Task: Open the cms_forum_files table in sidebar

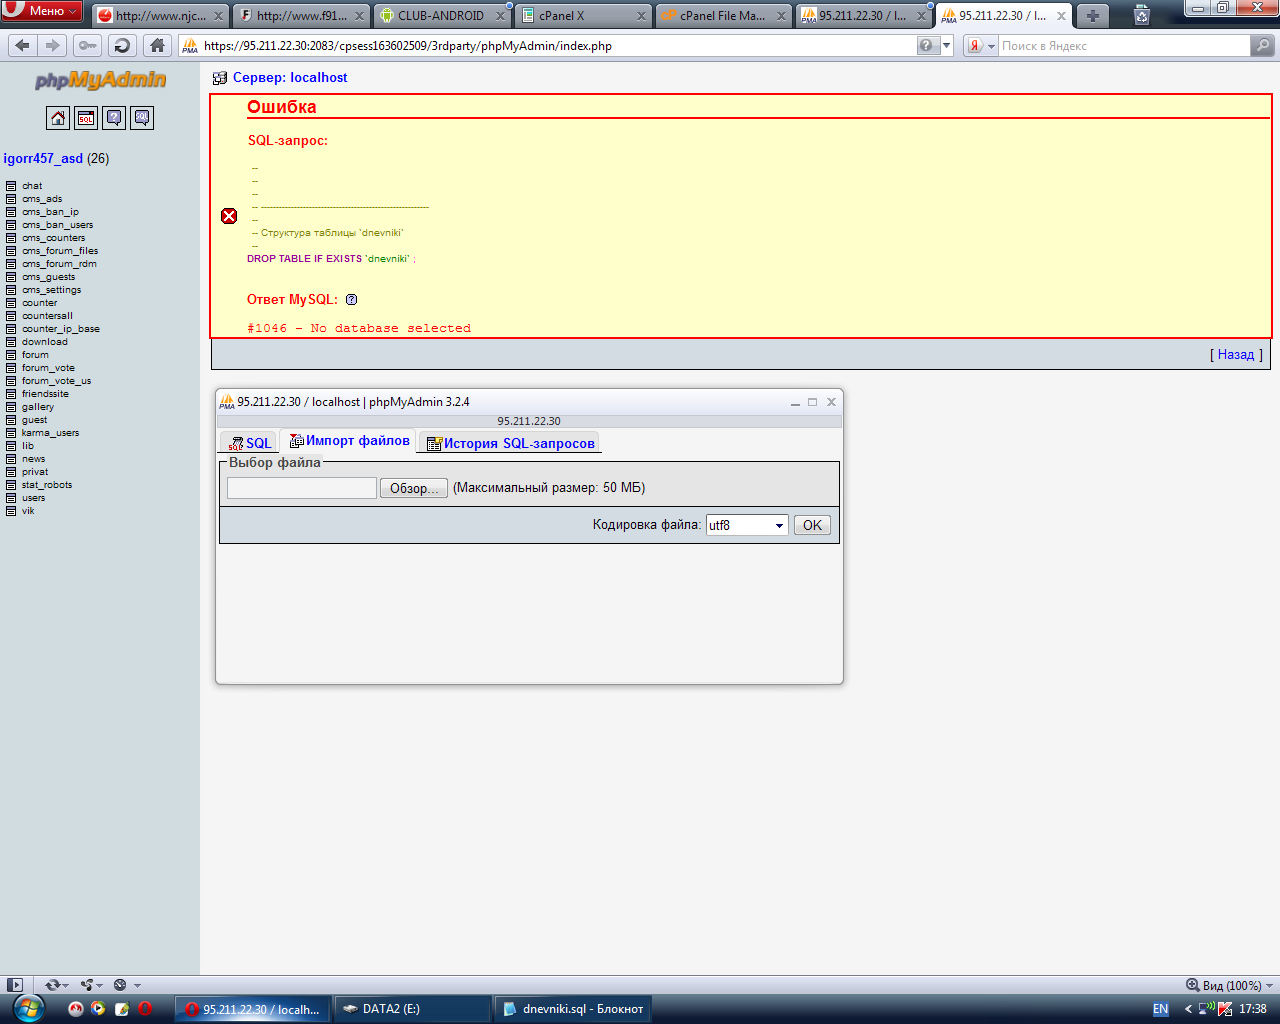Action: 60,251
